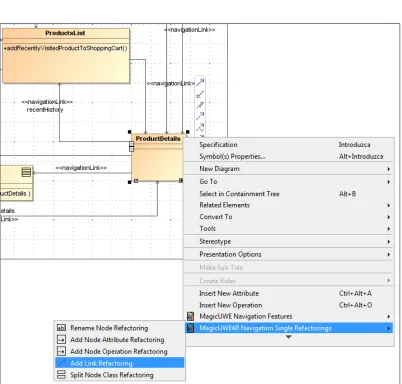The height and width of the screenshot is (384, 402).
Task: Expand the New Diagram submenu
Action: pyautogui.click(x=289, y=169)
